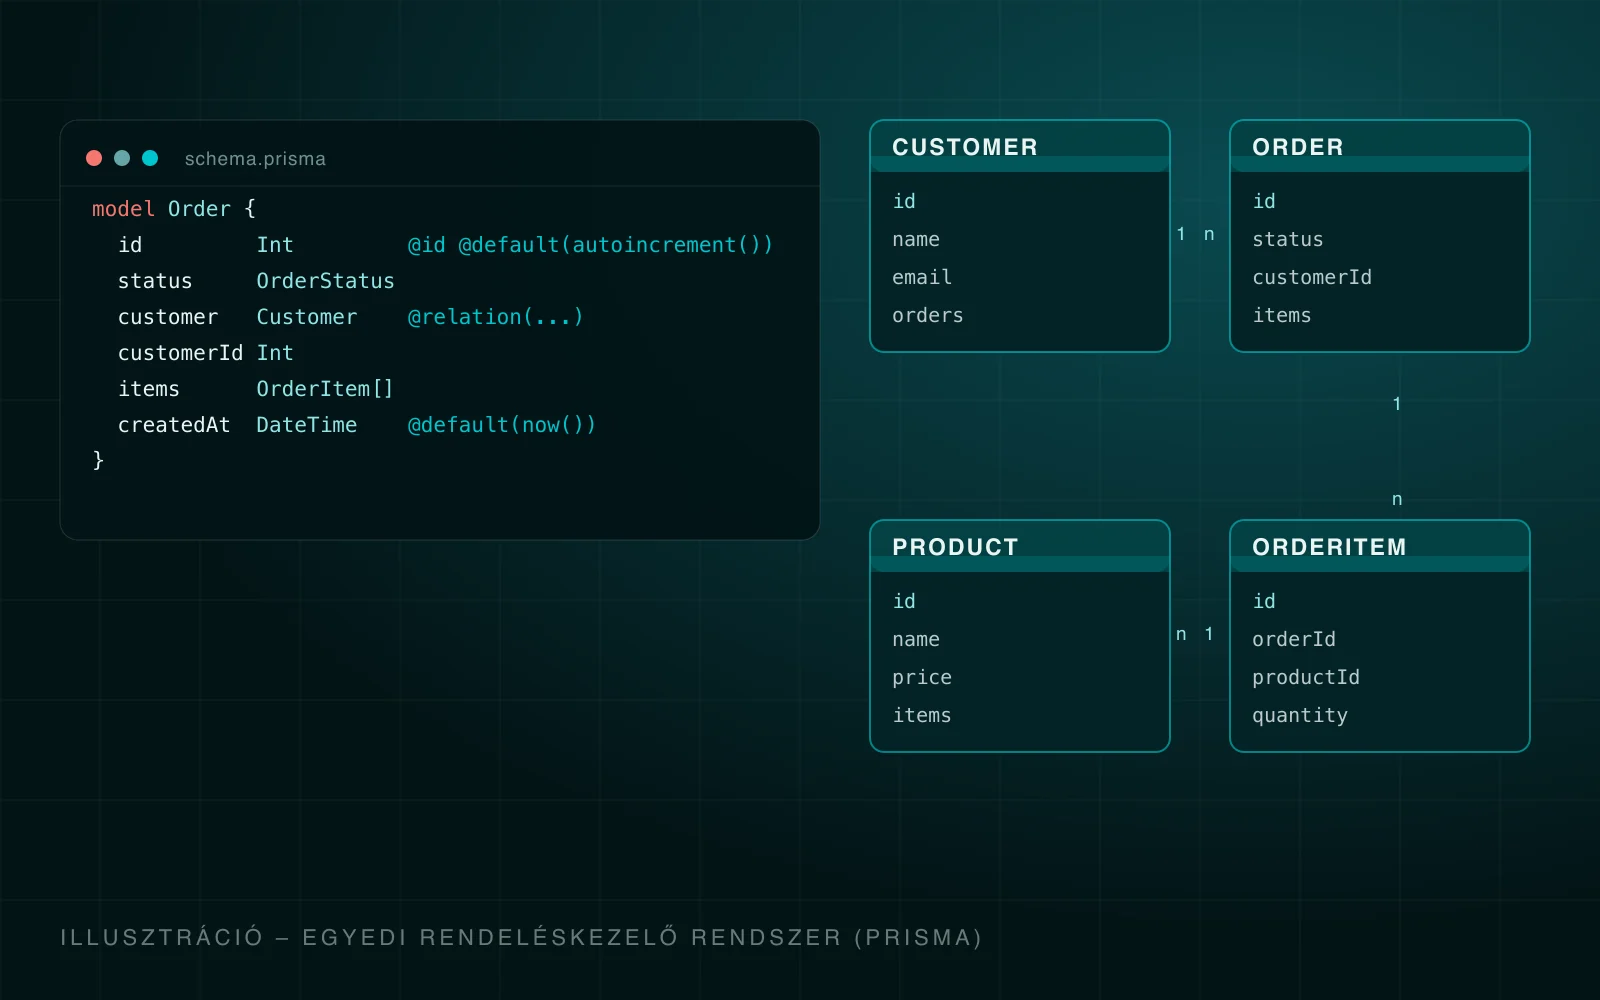Image resolution: width=1600 pixels, height=1000 pixels.
Task: Select 'id' in the CUSTOMER table
Action: (x=904, y=201)
